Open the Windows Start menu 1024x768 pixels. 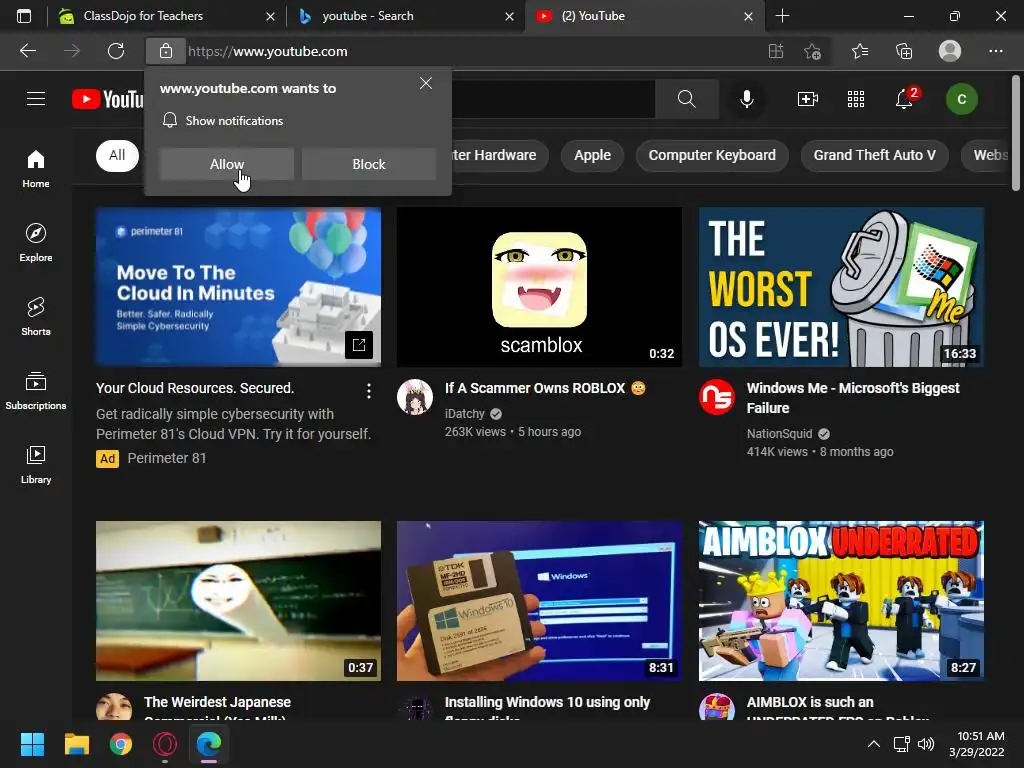(x=32, y=744)
